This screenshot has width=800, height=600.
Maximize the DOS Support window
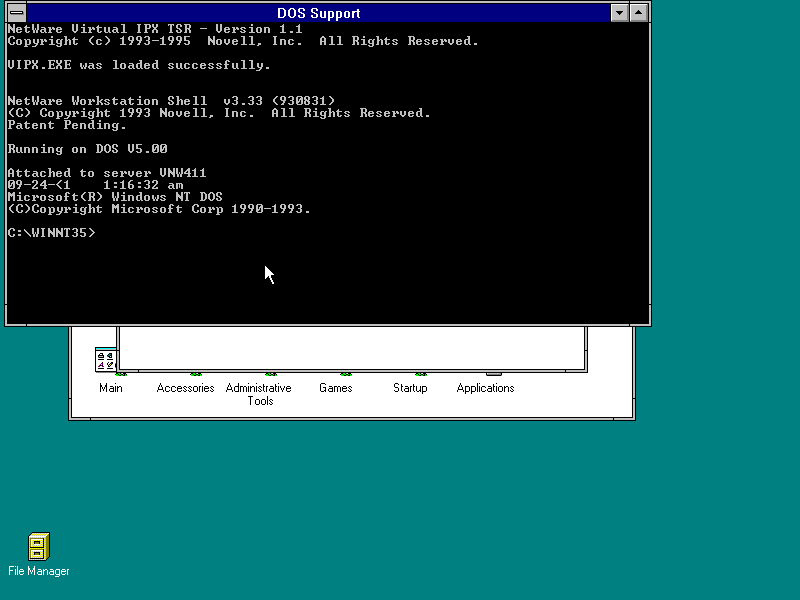point(639,13)
